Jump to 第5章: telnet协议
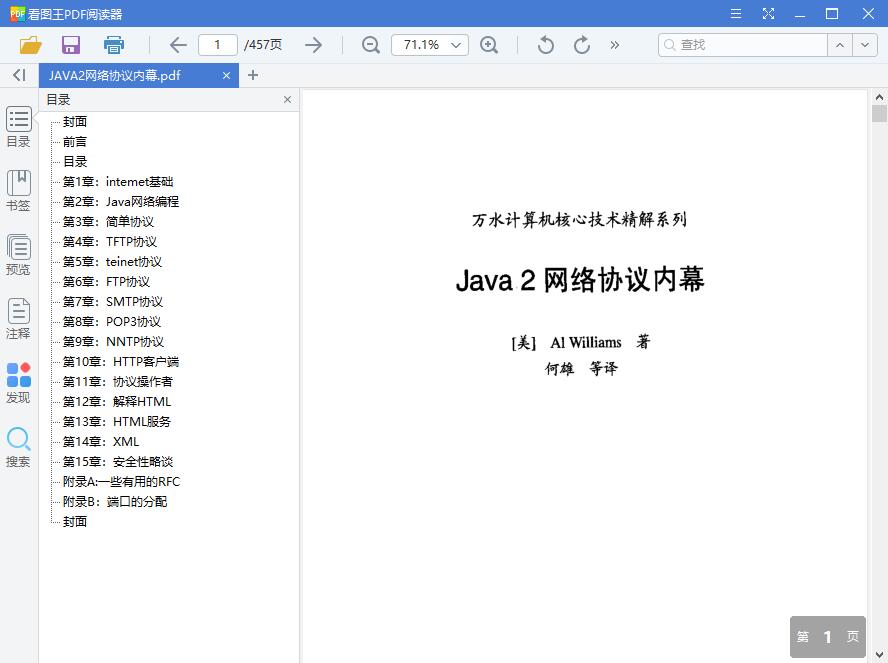Image resolution: width=888 pixels, height=663 pixels. pos(112,262)
